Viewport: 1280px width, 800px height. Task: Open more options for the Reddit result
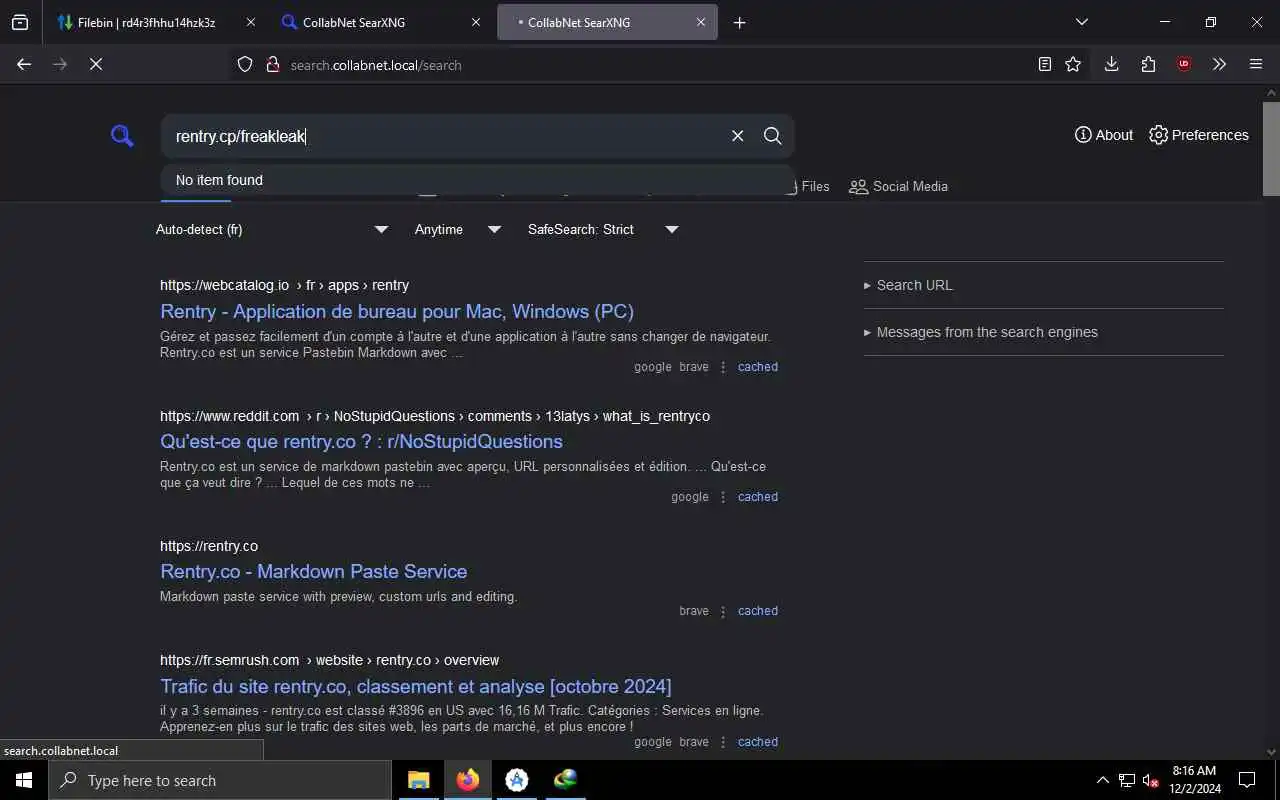[723, 497]
